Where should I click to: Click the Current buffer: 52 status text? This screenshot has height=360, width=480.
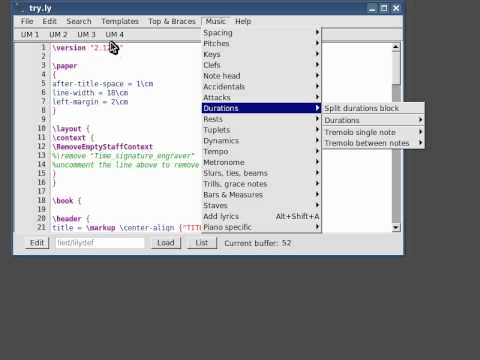[x=258, y=243]
